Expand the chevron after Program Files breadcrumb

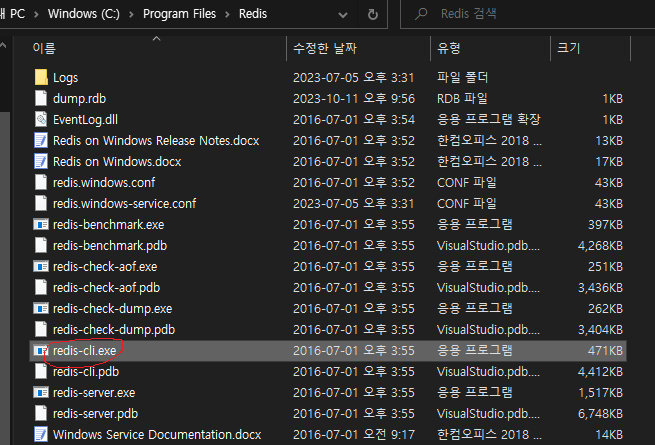pos(228,15)
